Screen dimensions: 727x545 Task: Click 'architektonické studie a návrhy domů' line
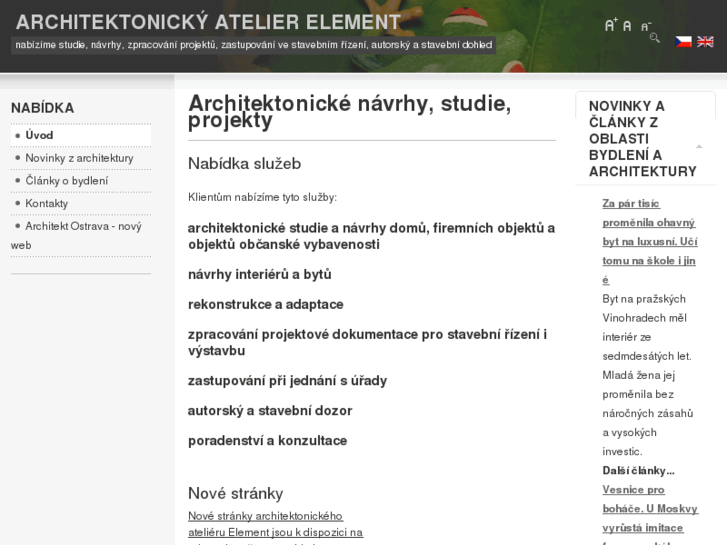[x=371, y=236]
